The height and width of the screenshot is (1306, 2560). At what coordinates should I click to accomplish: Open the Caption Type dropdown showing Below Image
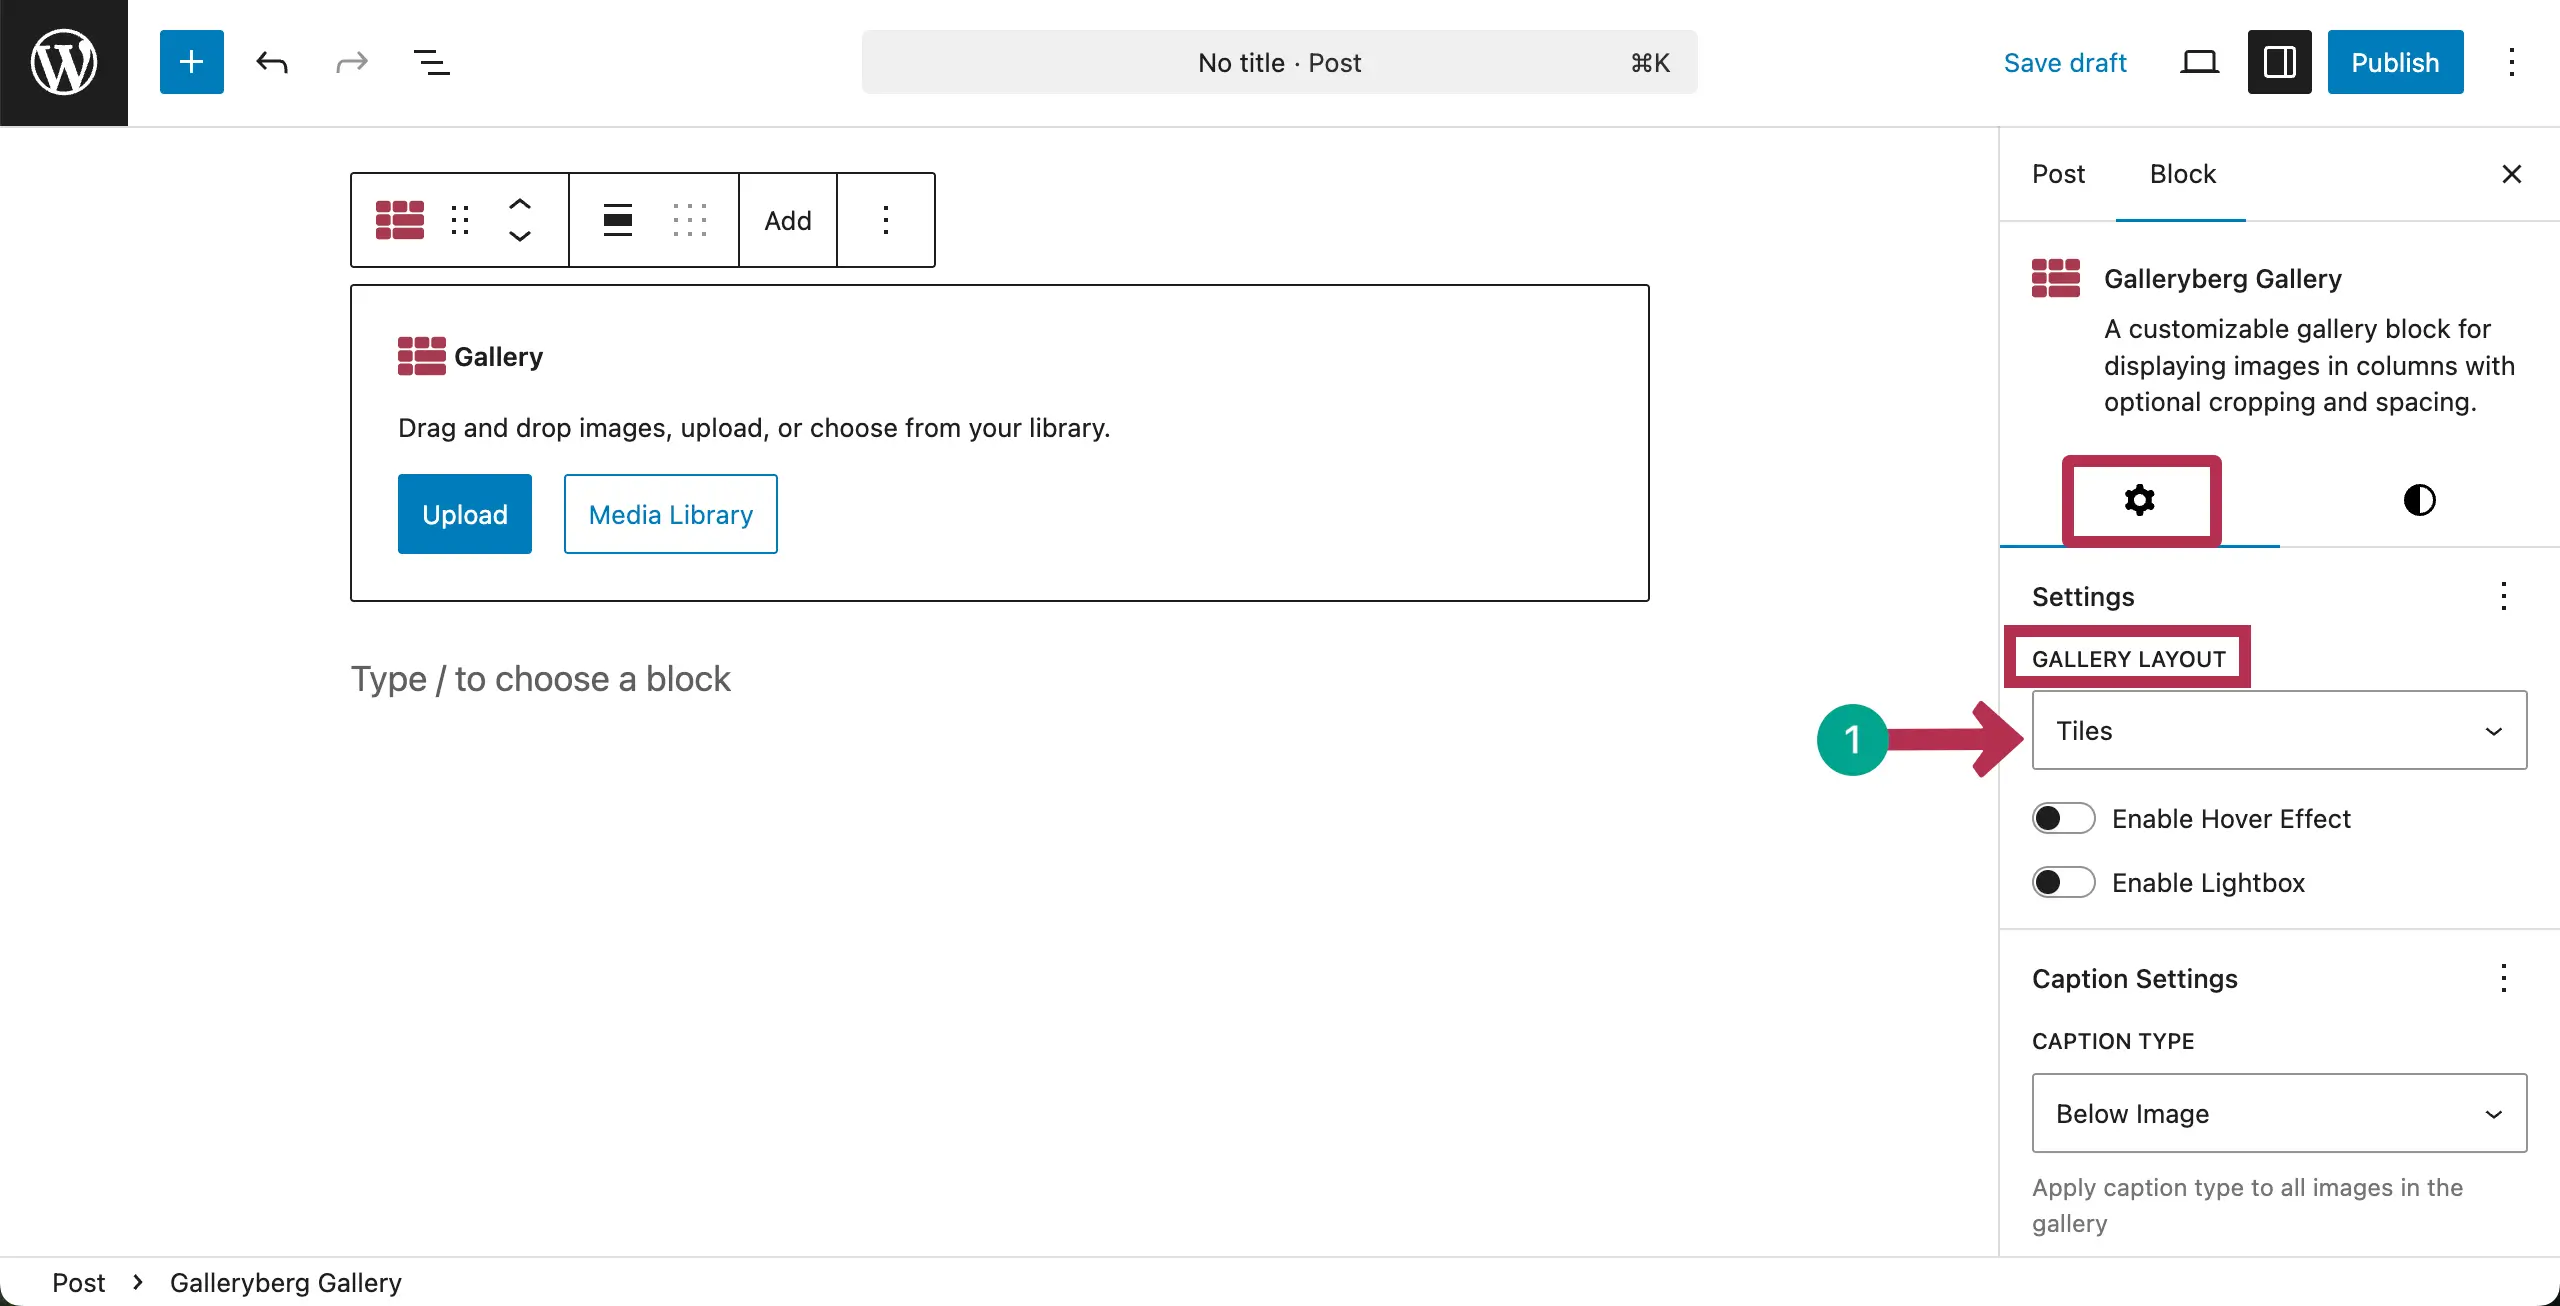pyautogui.click(x=2279, y=1113)
